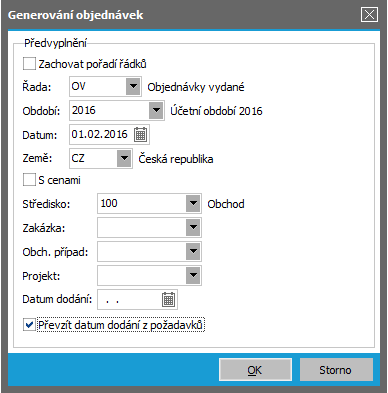
Task: Click the empty Datum dodání date field
Action: tap(129, 299)
